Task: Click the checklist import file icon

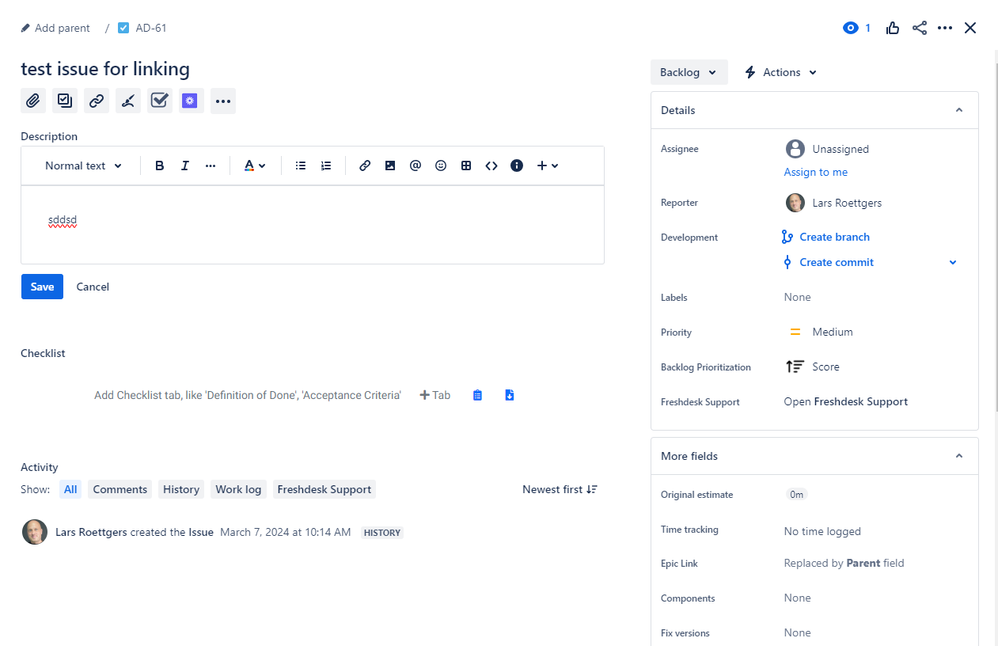Action: [x=509, y=395]
